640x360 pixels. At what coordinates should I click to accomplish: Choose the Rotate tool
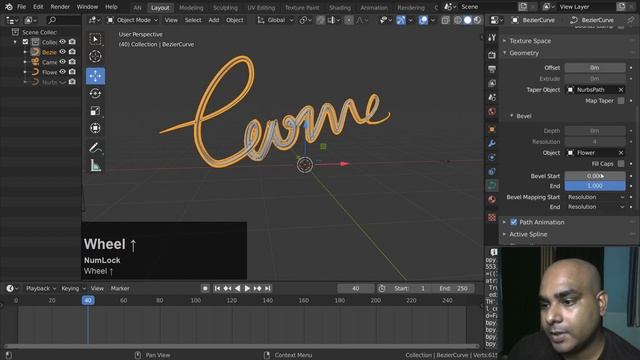point(95,93)
